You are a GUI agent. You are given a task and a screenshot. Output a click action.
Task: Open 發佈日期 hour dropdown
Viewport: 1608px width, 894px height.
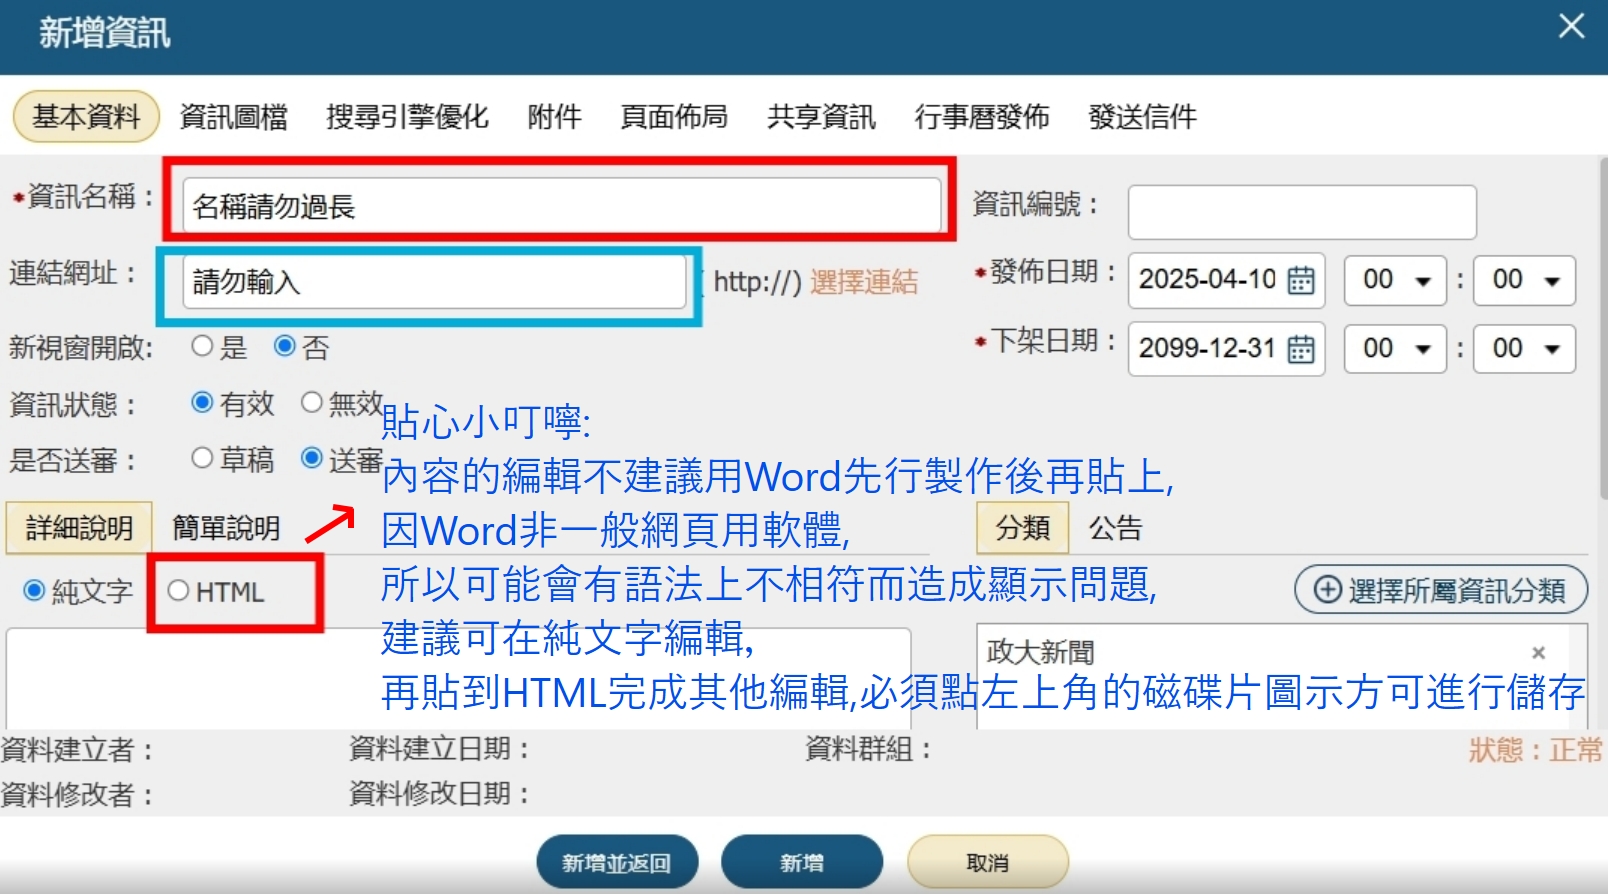click(x=1395, y=280)
